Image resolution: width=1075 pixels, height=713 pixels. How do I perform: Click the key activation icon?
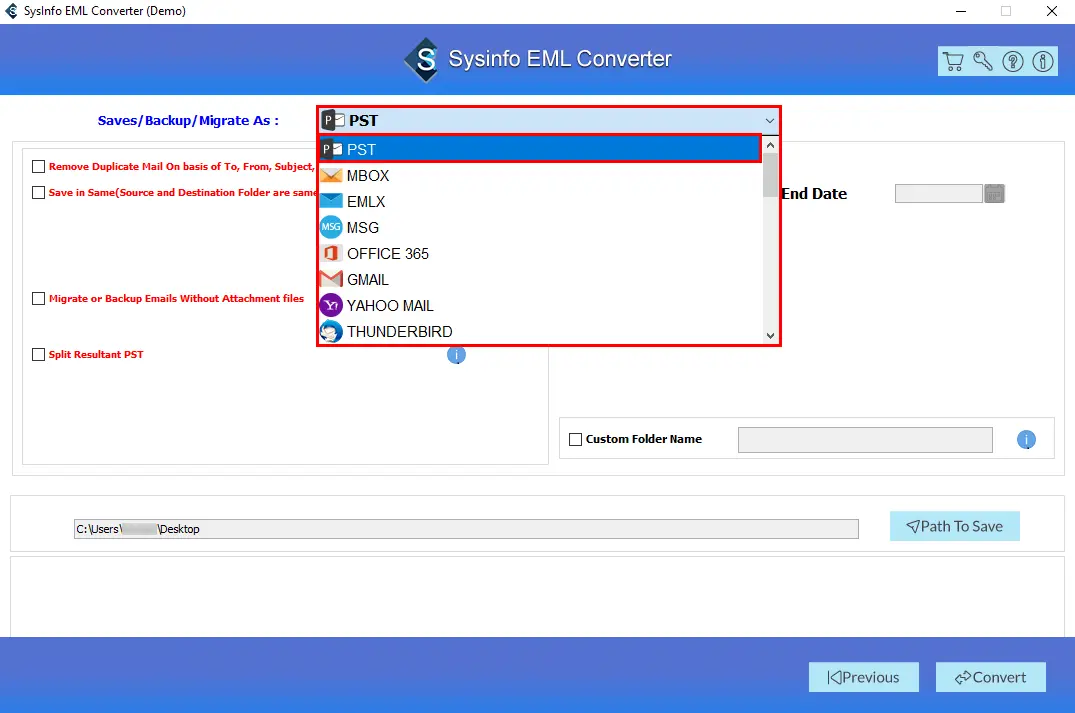tap(983, 62)
